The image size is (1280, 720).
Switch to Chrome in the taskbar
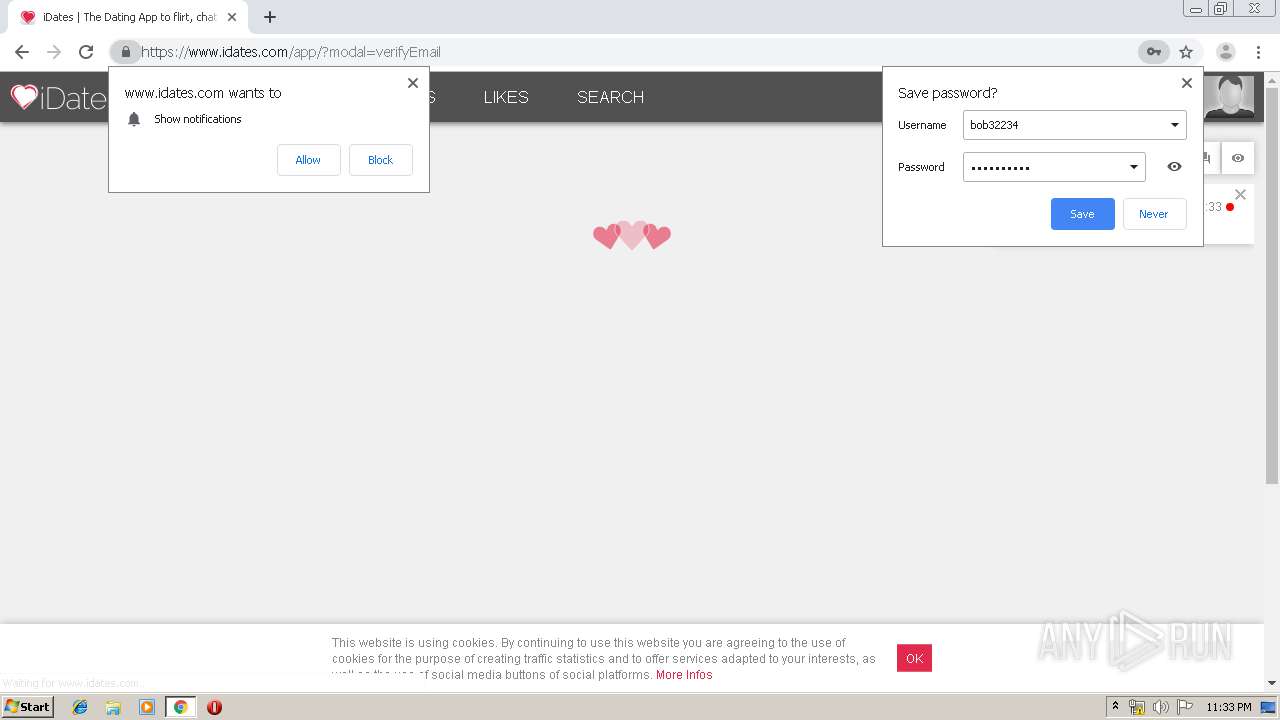coord(180,707)
